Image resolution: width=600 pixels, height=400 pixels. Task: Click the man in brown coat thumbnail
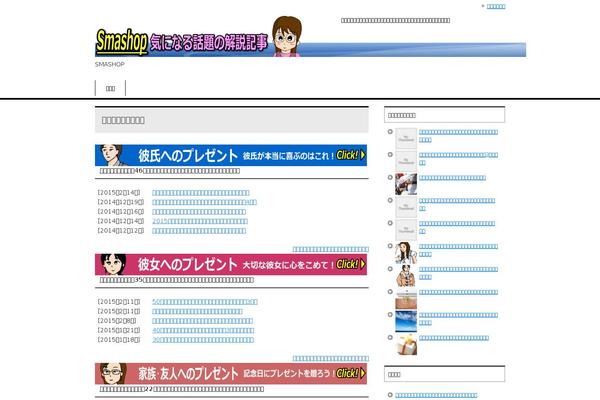406,276
